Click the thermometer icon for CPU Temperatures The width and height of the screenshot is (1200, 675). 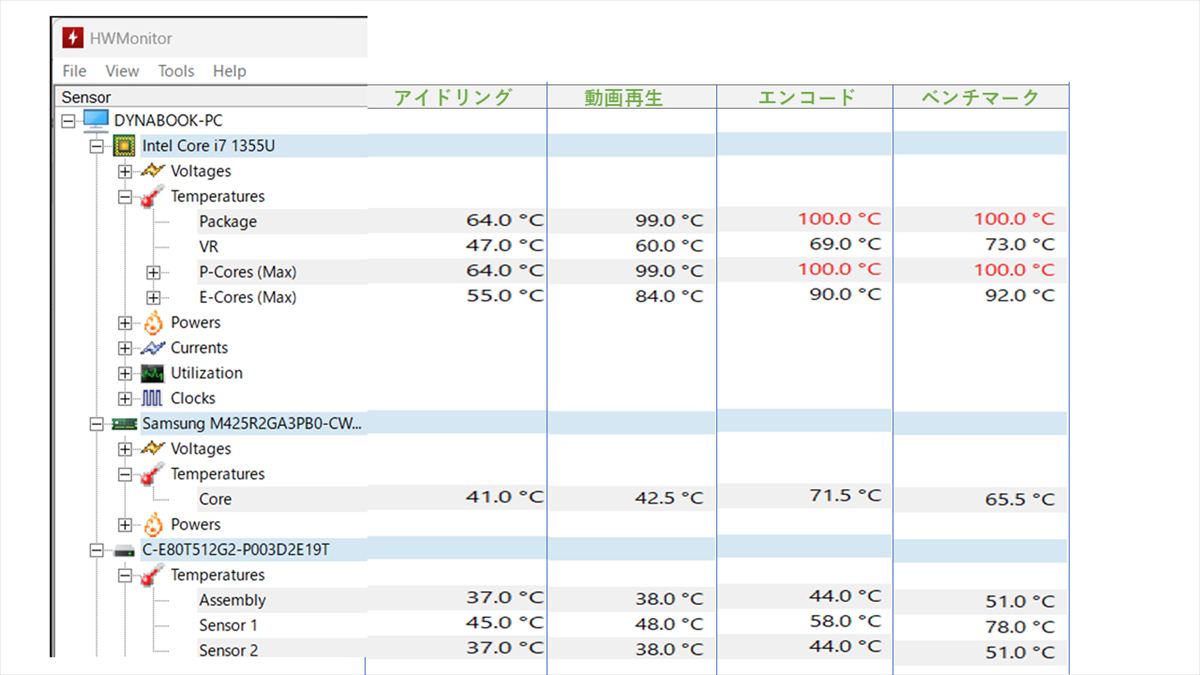[153, 197]
